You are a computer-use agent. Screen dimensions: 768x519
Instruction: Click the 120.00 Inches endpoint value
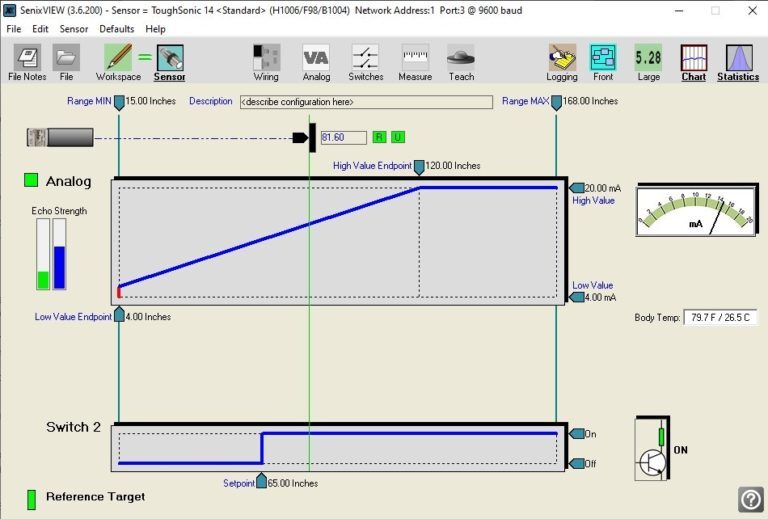tap(453, 166)
